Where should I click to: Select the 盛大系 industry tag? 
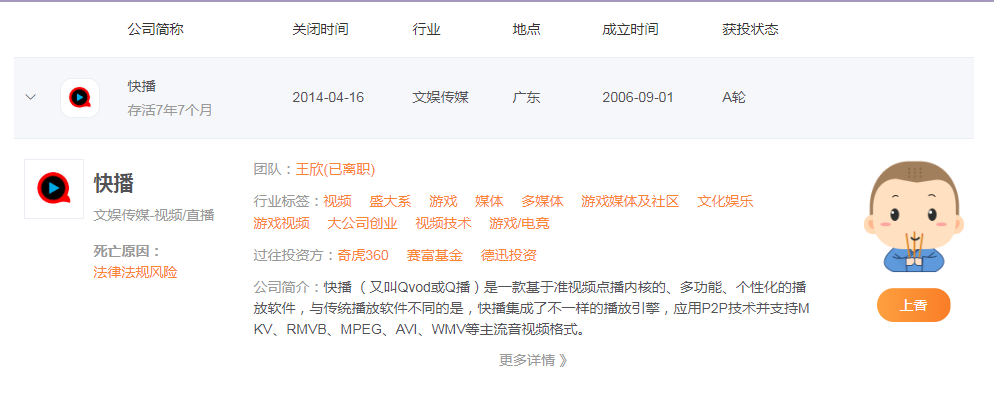(390, 201)
